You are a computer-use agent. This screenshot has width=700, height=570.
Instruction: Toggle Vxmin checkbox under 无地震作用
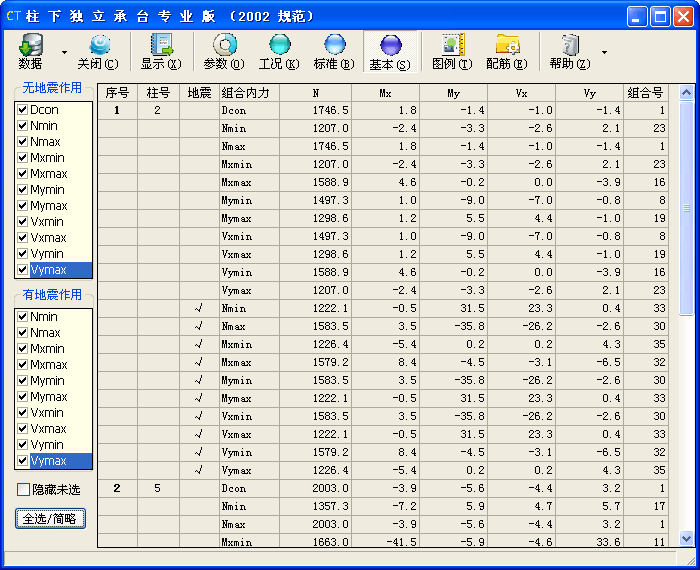tap(23, 222)
